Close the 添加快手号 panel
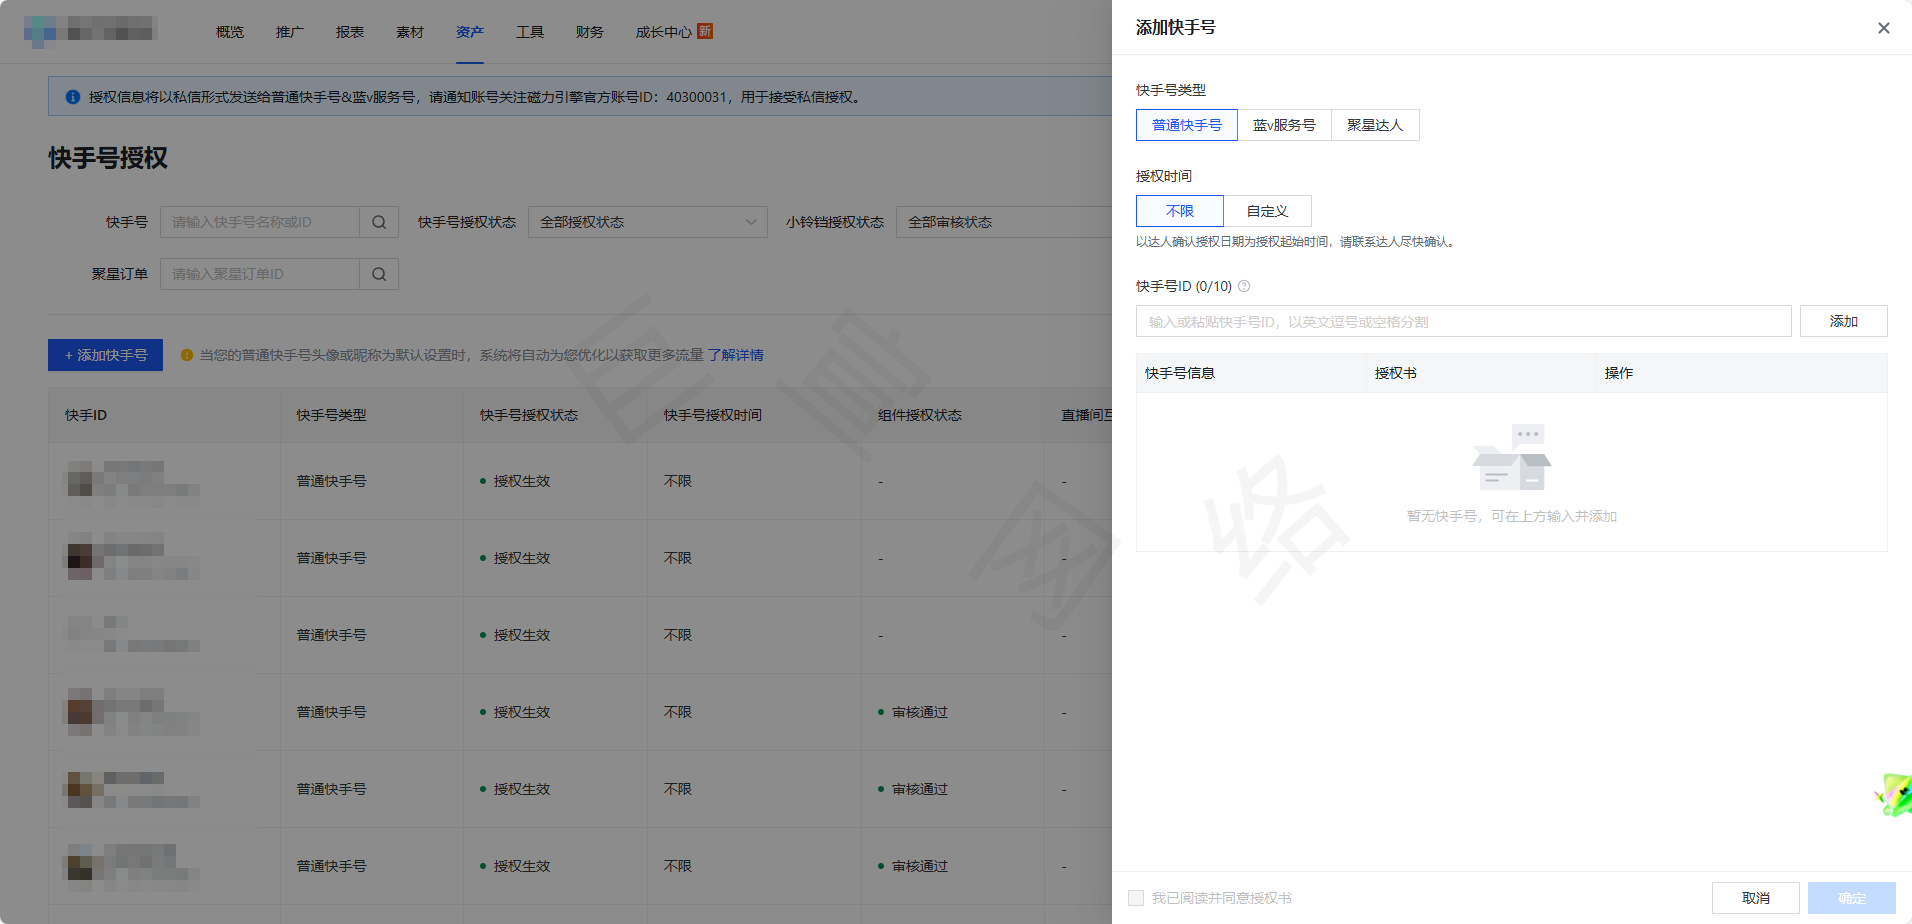 click(1883, 28)
